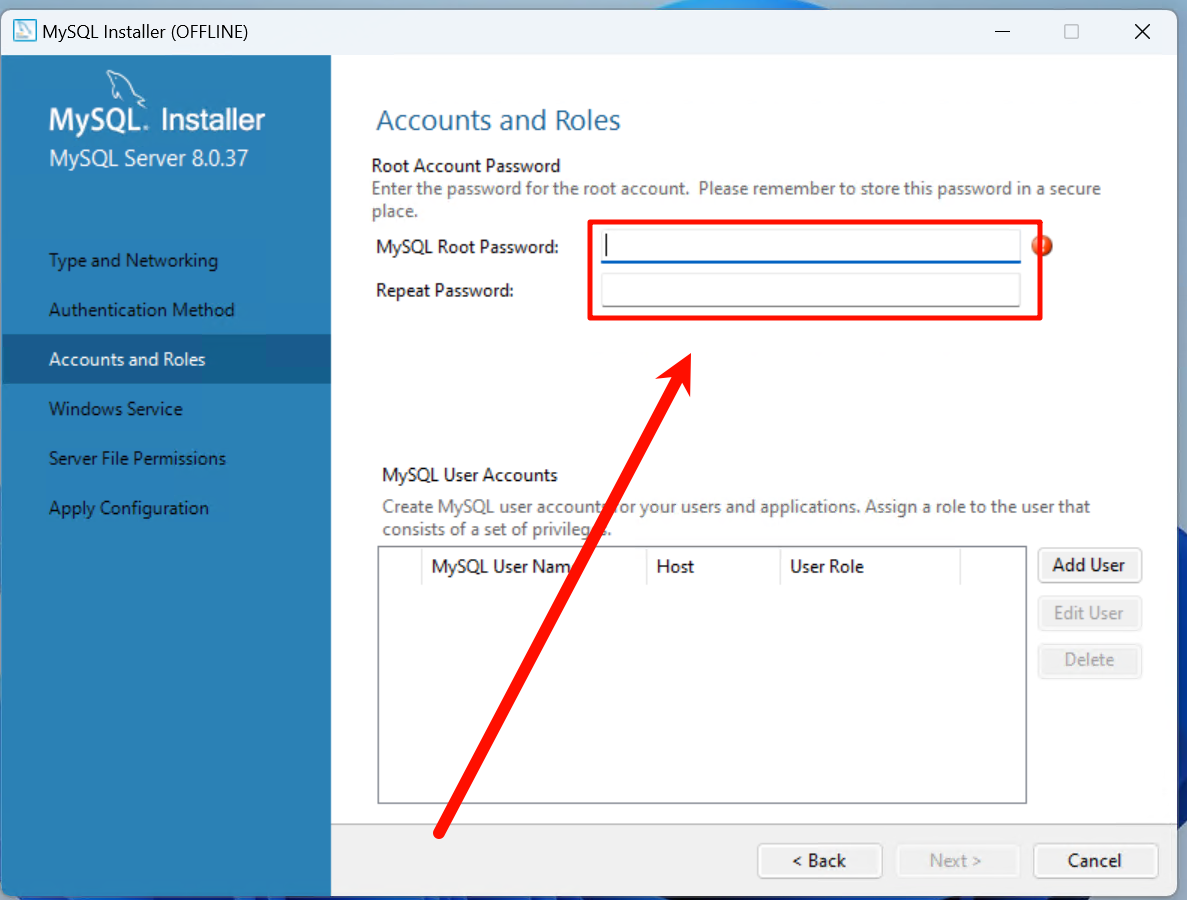The image size is (1187, 900).
Task: Focus the Repeat Password field
Action: (x=810, y=290)
